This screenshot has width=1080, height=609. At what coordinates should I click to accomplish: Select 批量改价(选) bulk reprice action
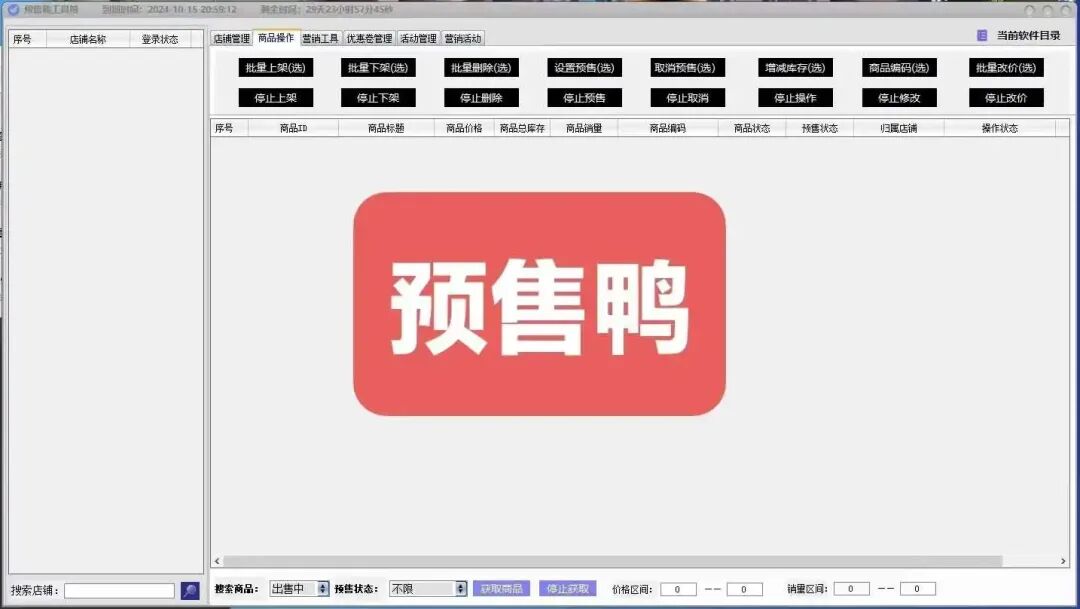[1005, 67]
